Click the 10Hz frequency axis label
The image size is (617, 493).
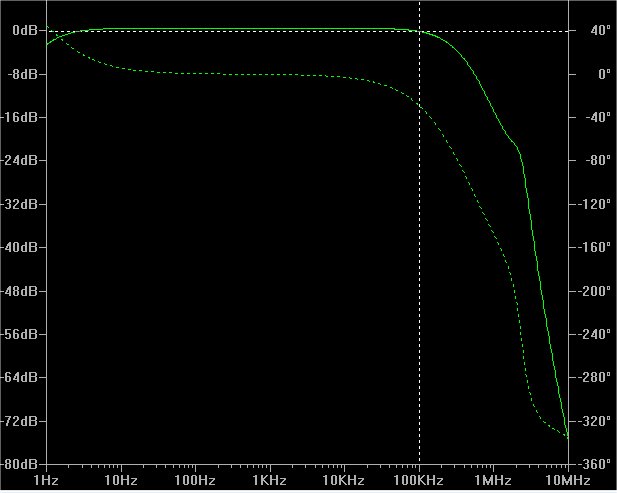[121, 480]
